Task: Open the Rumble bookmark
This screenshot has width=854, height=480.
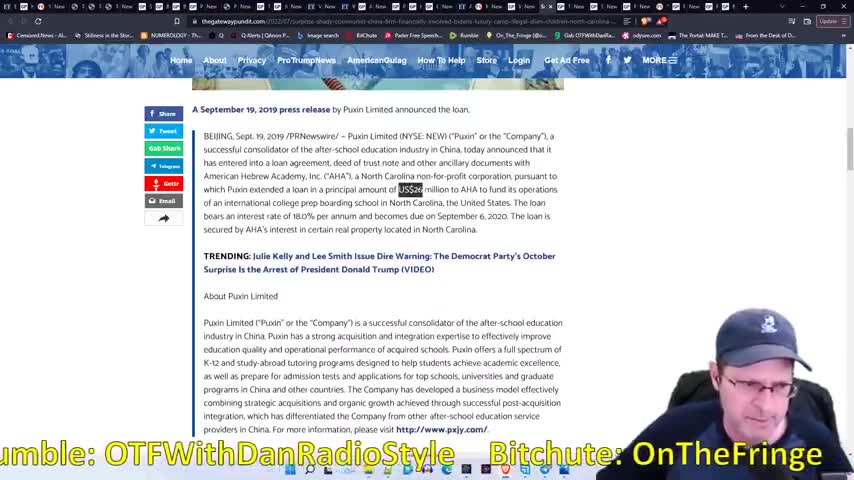Action: pyautogui.click(x=464, y=35)
